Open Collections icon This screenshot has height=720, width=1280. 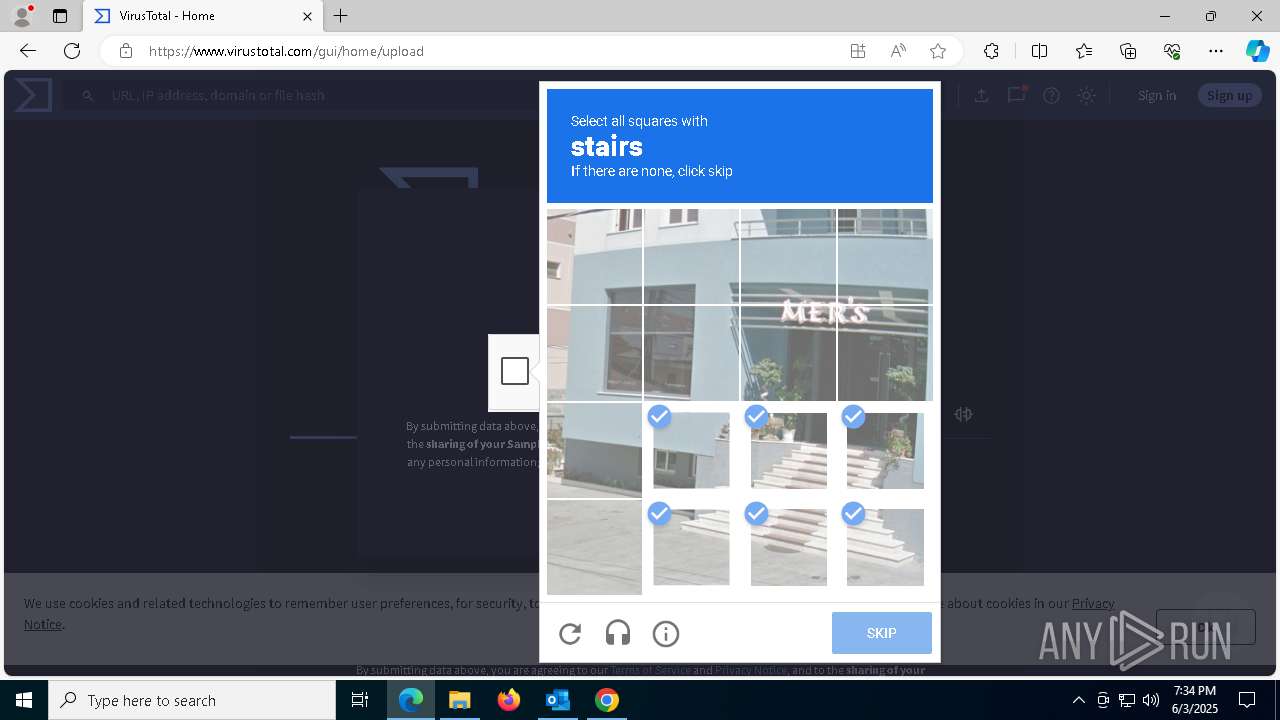pyautogui.click(x=1128, y=51)
